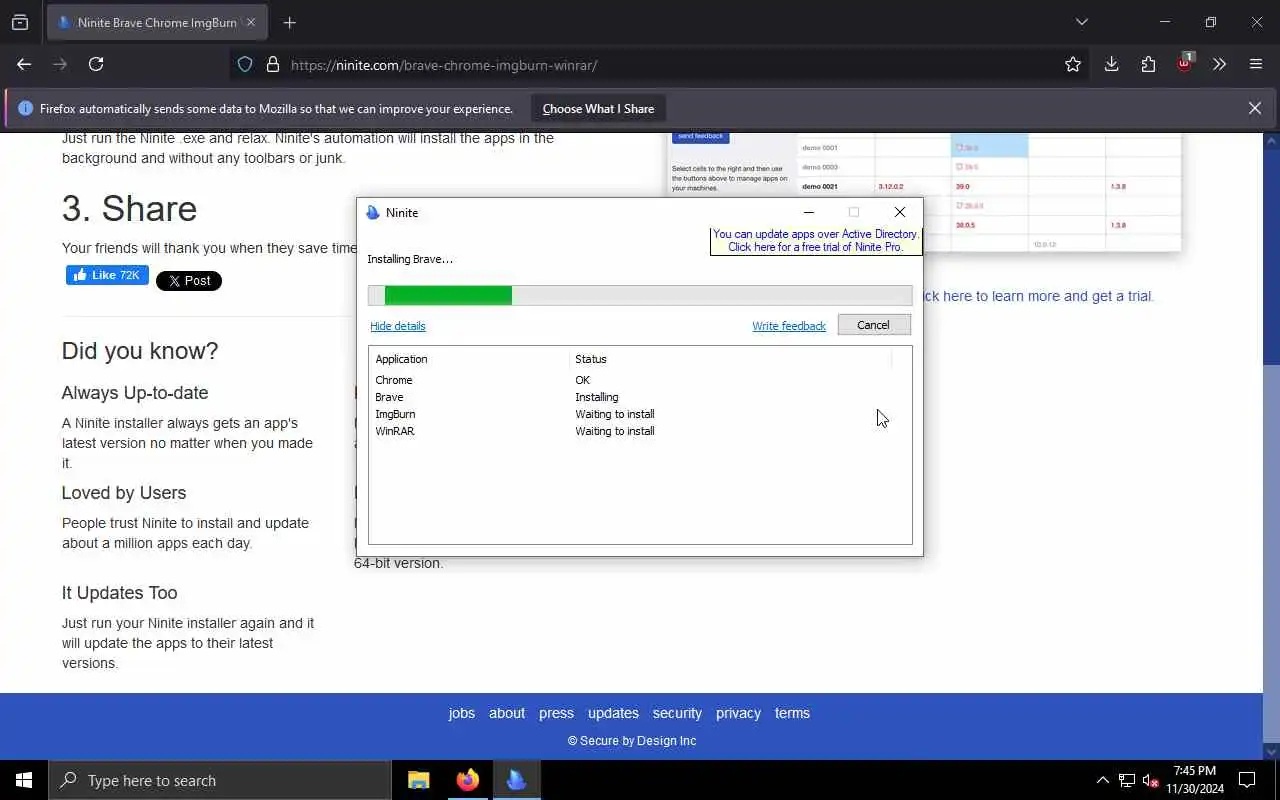1280x800 pixels.
Task: Open Firefox recent browsing view icon
Action: [x=20, y=22]
